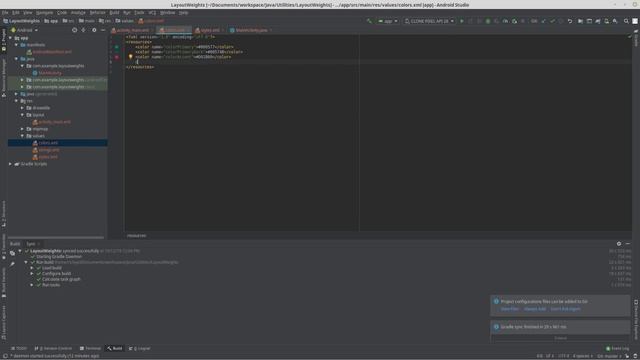Click the green Run app play icon
640x360 pixels.
coord(462,21)
